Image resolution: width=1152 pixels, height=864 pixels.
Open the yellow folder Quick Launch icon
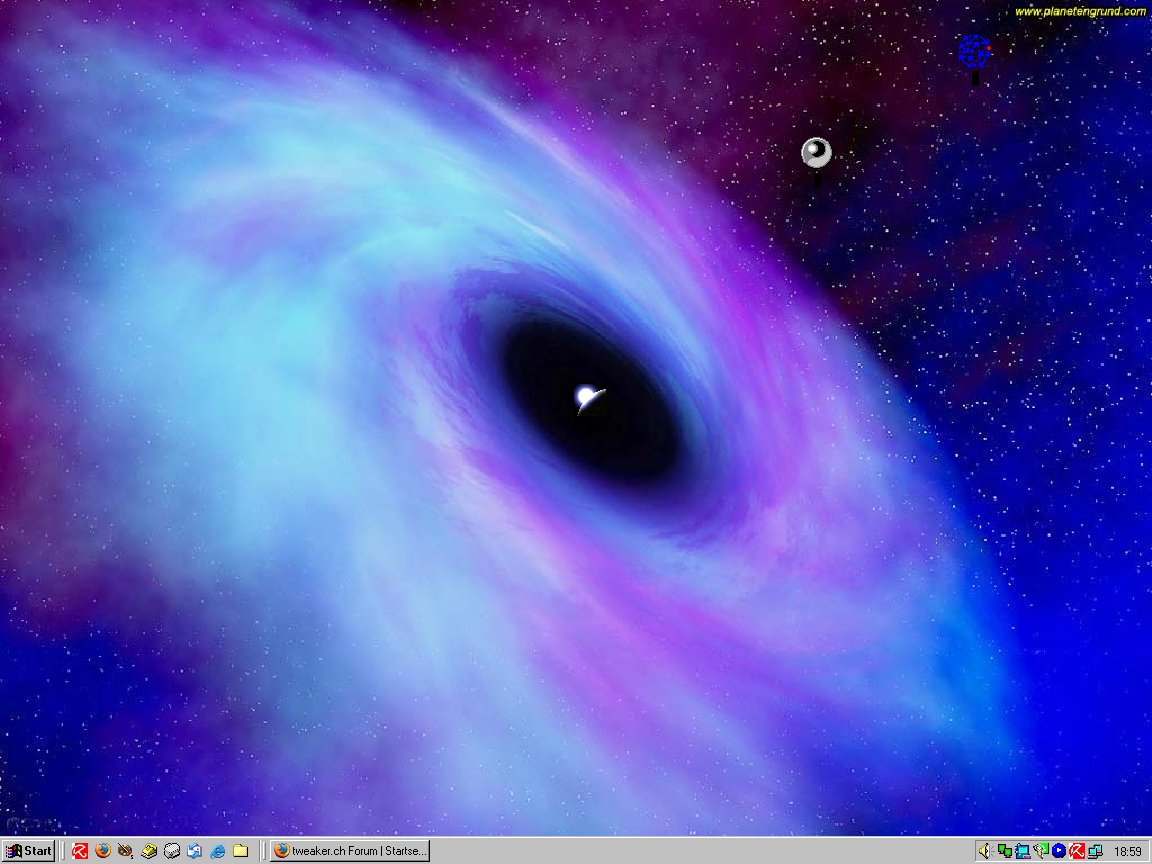pyautogui.click(x=240, y=851)
